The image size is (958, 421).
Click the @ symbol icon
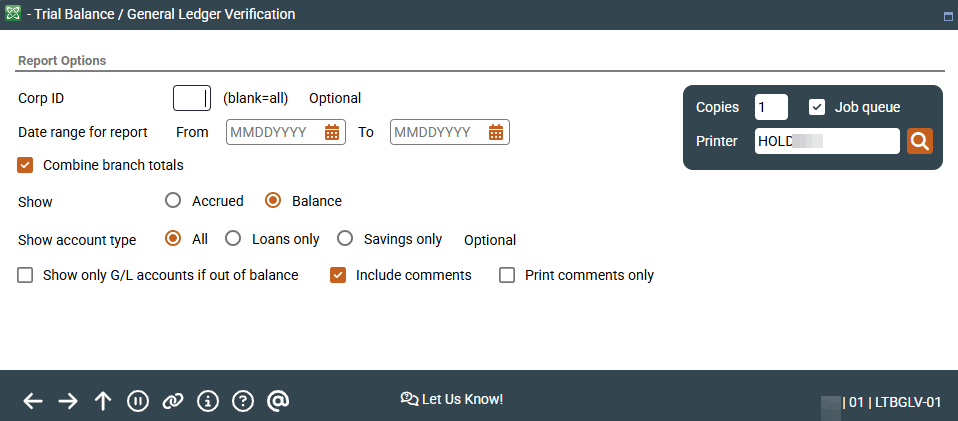click(x=278, y=401)
